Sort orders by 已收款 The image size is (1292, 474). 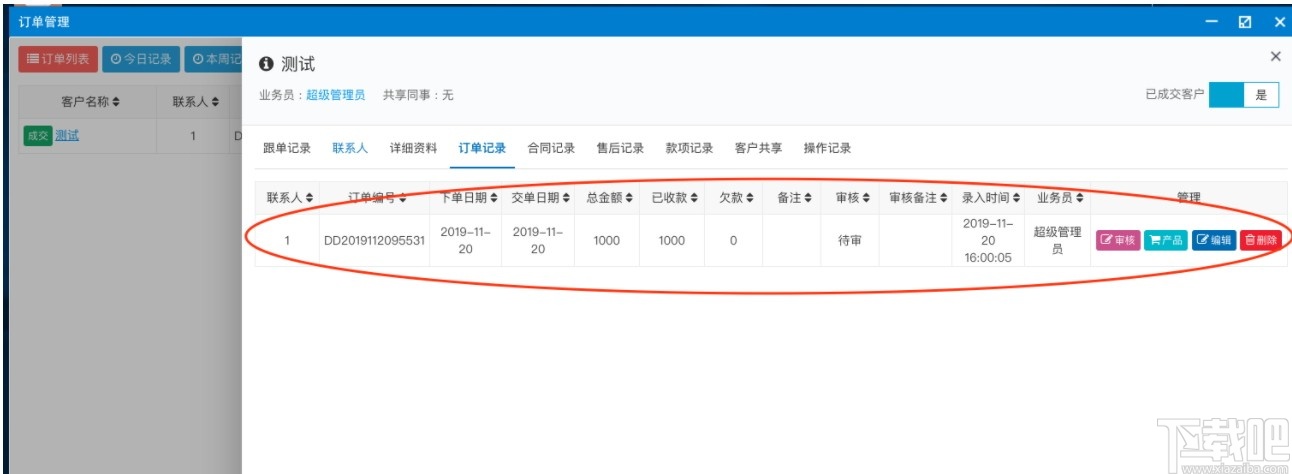coord(676,198)
